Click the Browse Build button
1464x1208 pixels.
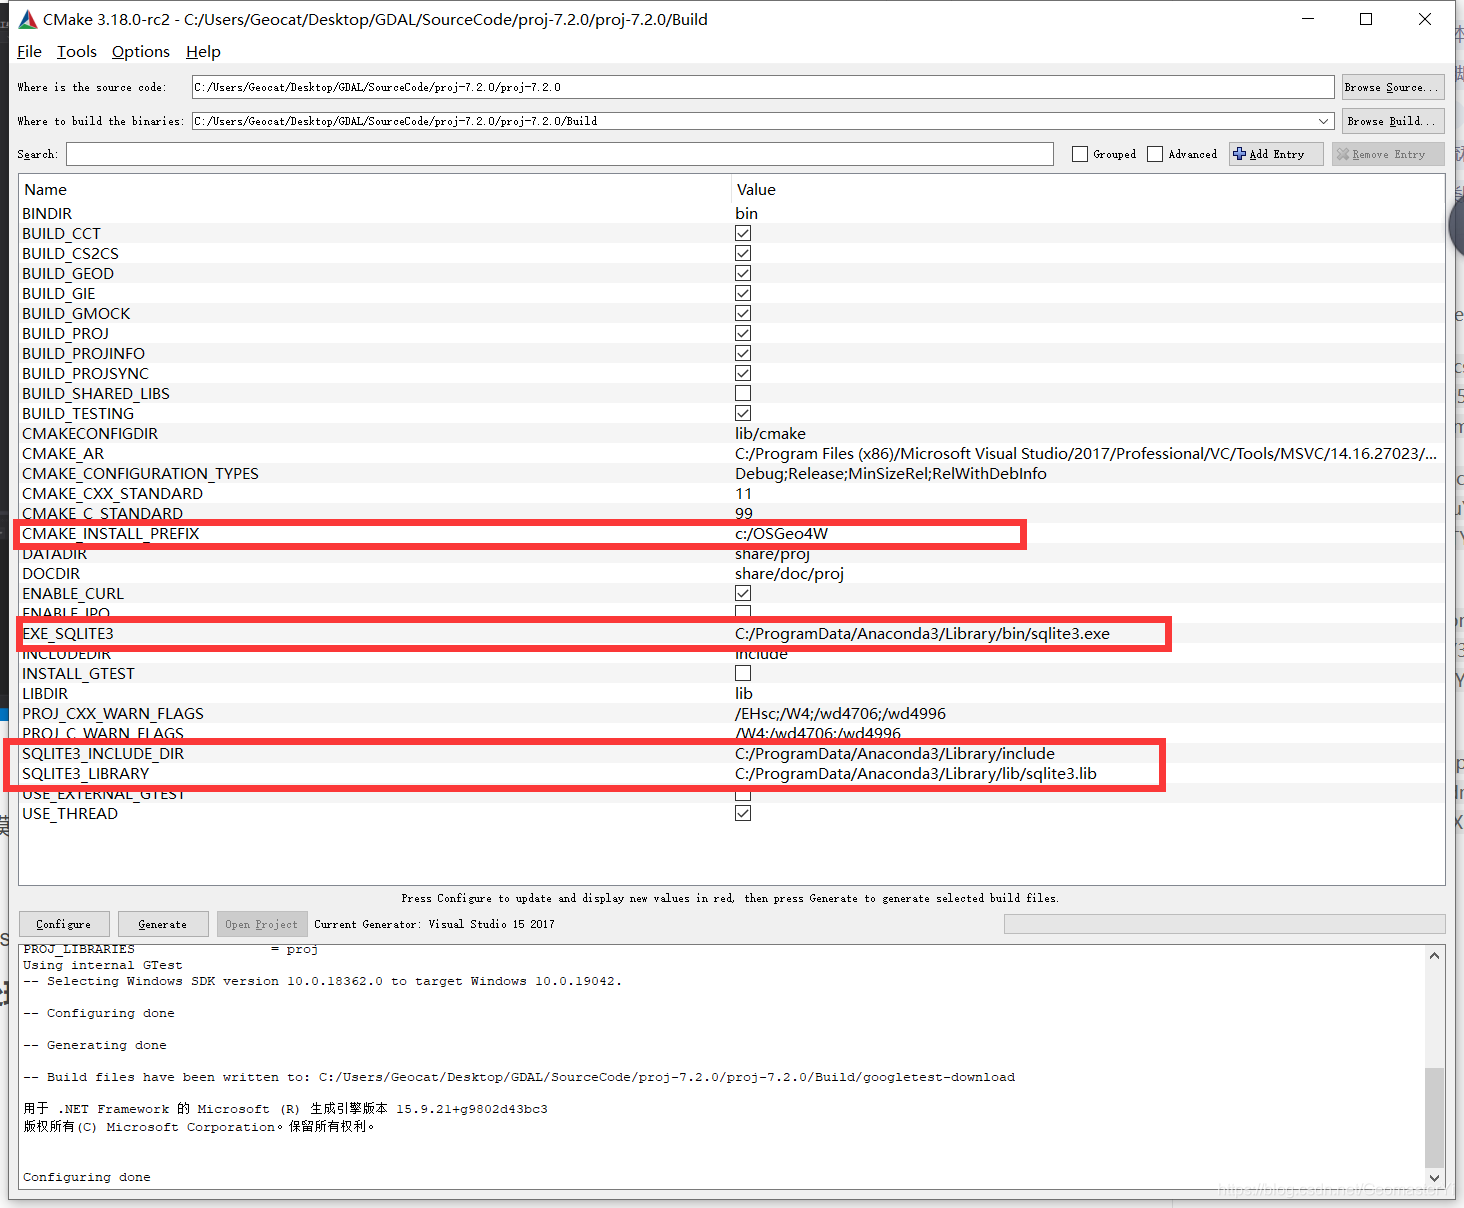[1392, 121]
